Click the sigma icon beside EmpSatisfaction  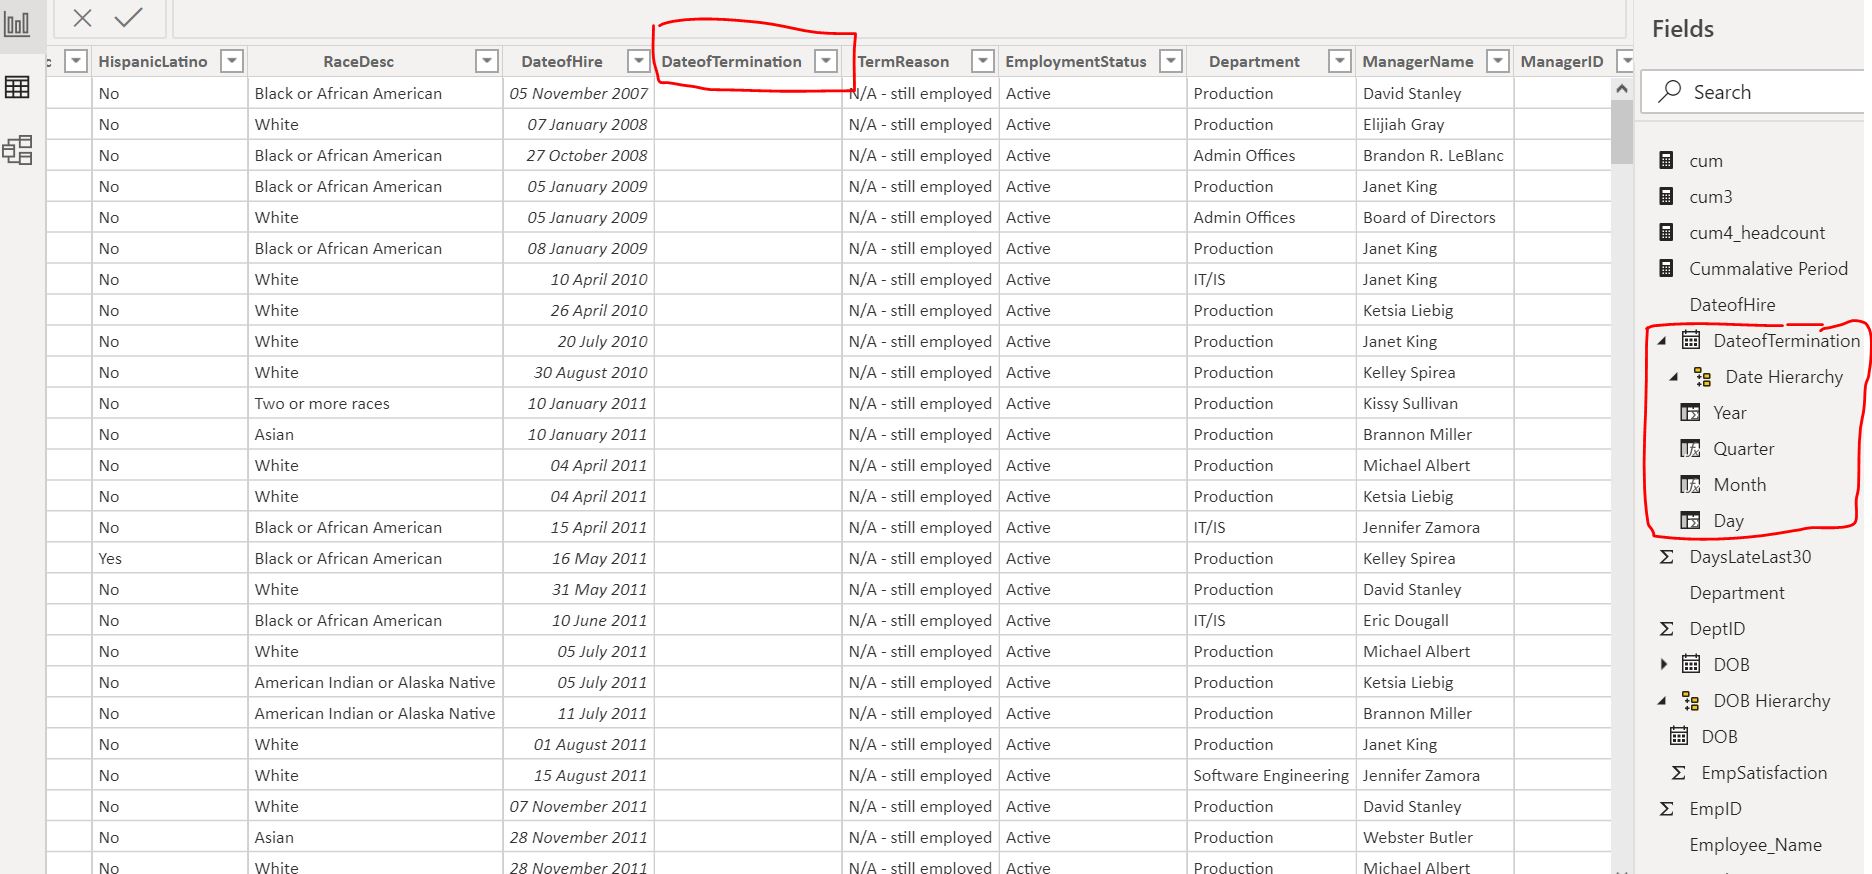coord(1679,773)
